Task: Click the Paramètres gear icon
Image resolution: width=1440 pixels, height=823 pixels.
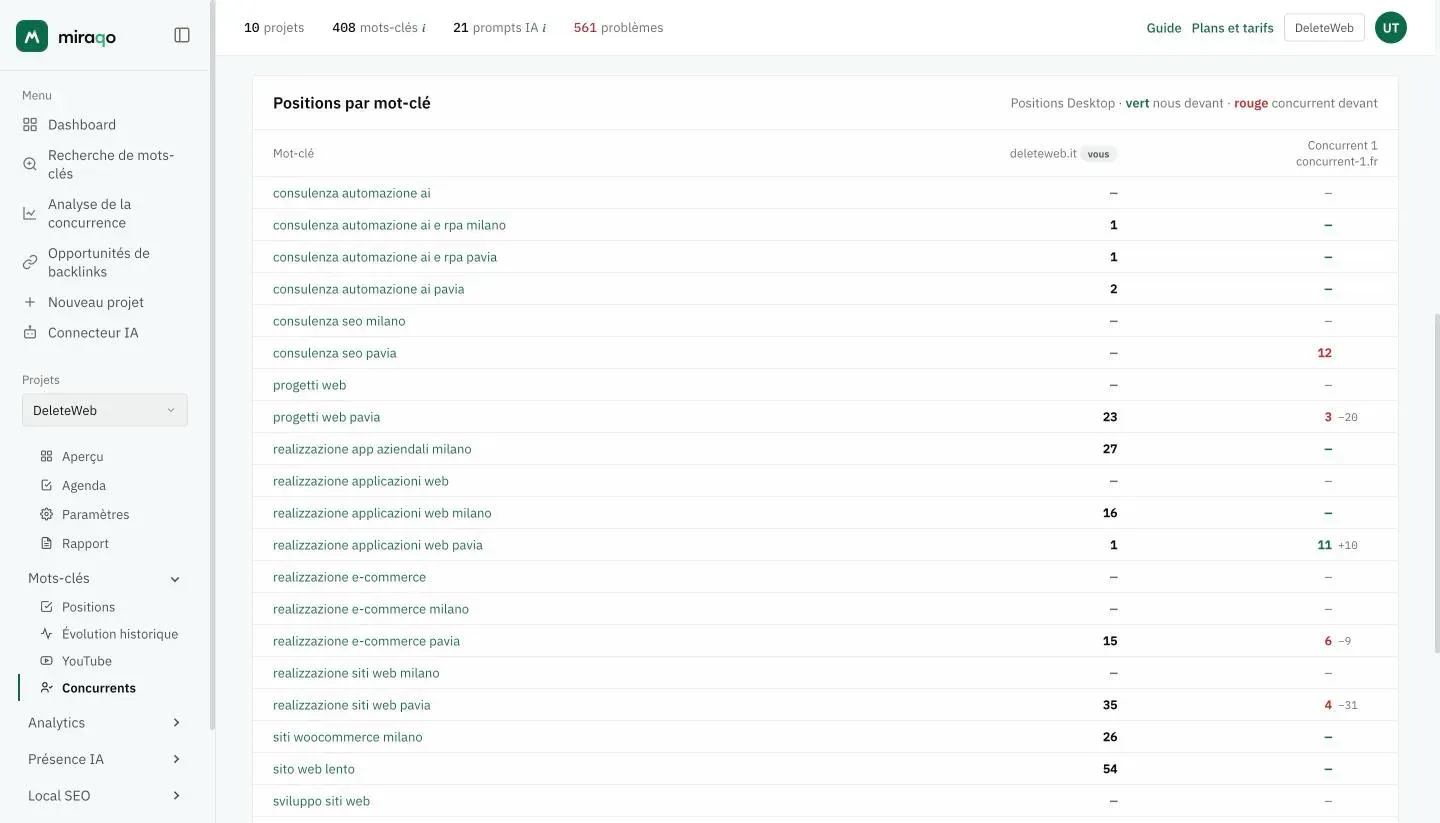Action: point(46,514)
